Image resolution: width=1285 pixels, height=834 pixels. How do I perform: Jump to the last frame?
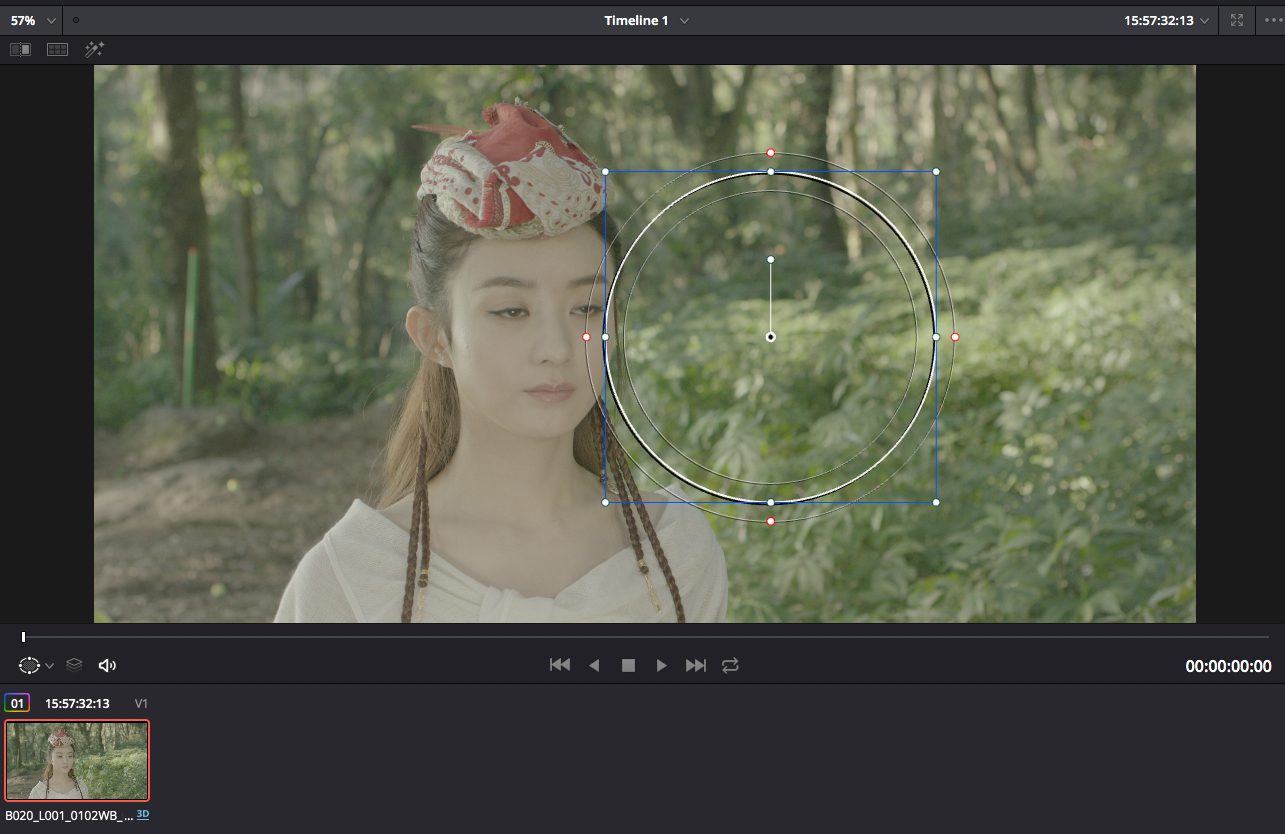696,665
